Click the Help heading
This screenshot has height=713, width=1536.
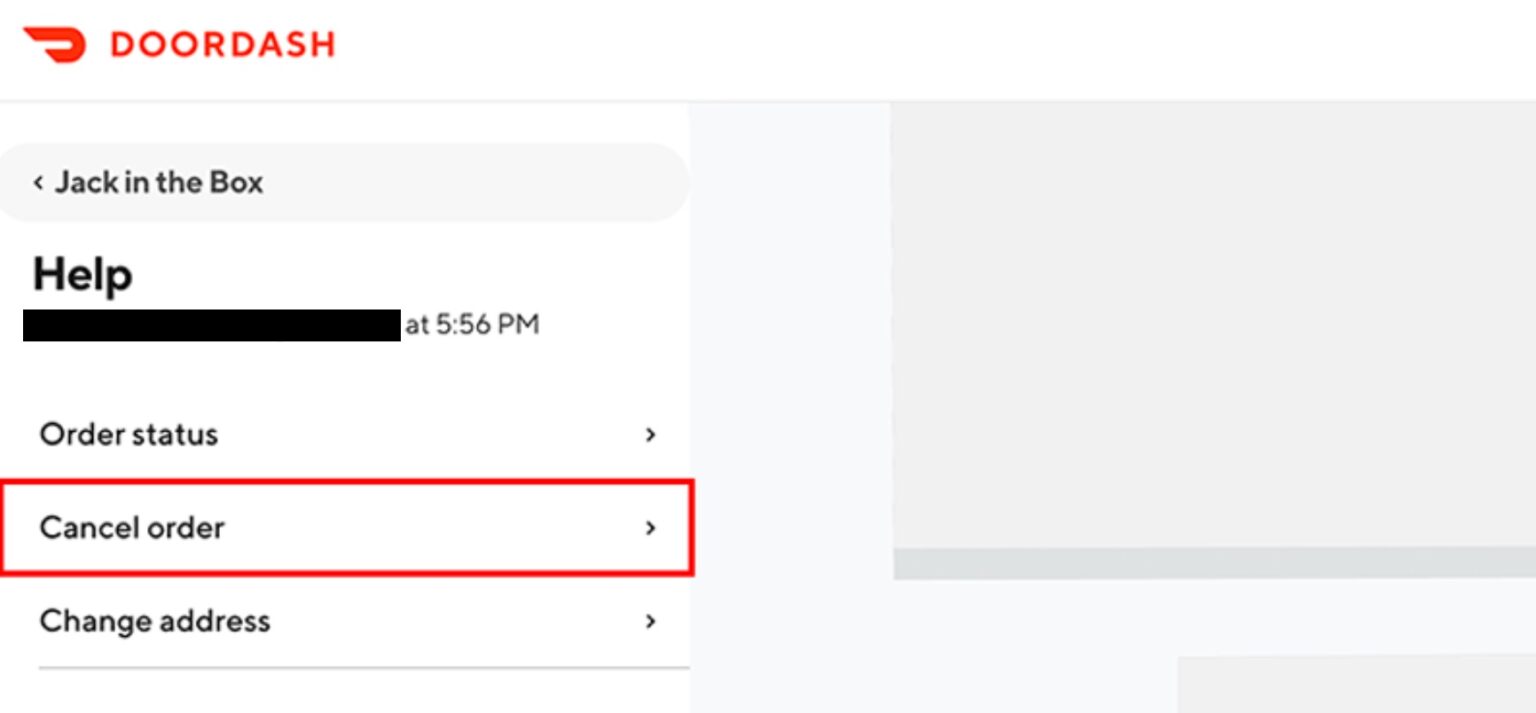[x=82, y=274]
